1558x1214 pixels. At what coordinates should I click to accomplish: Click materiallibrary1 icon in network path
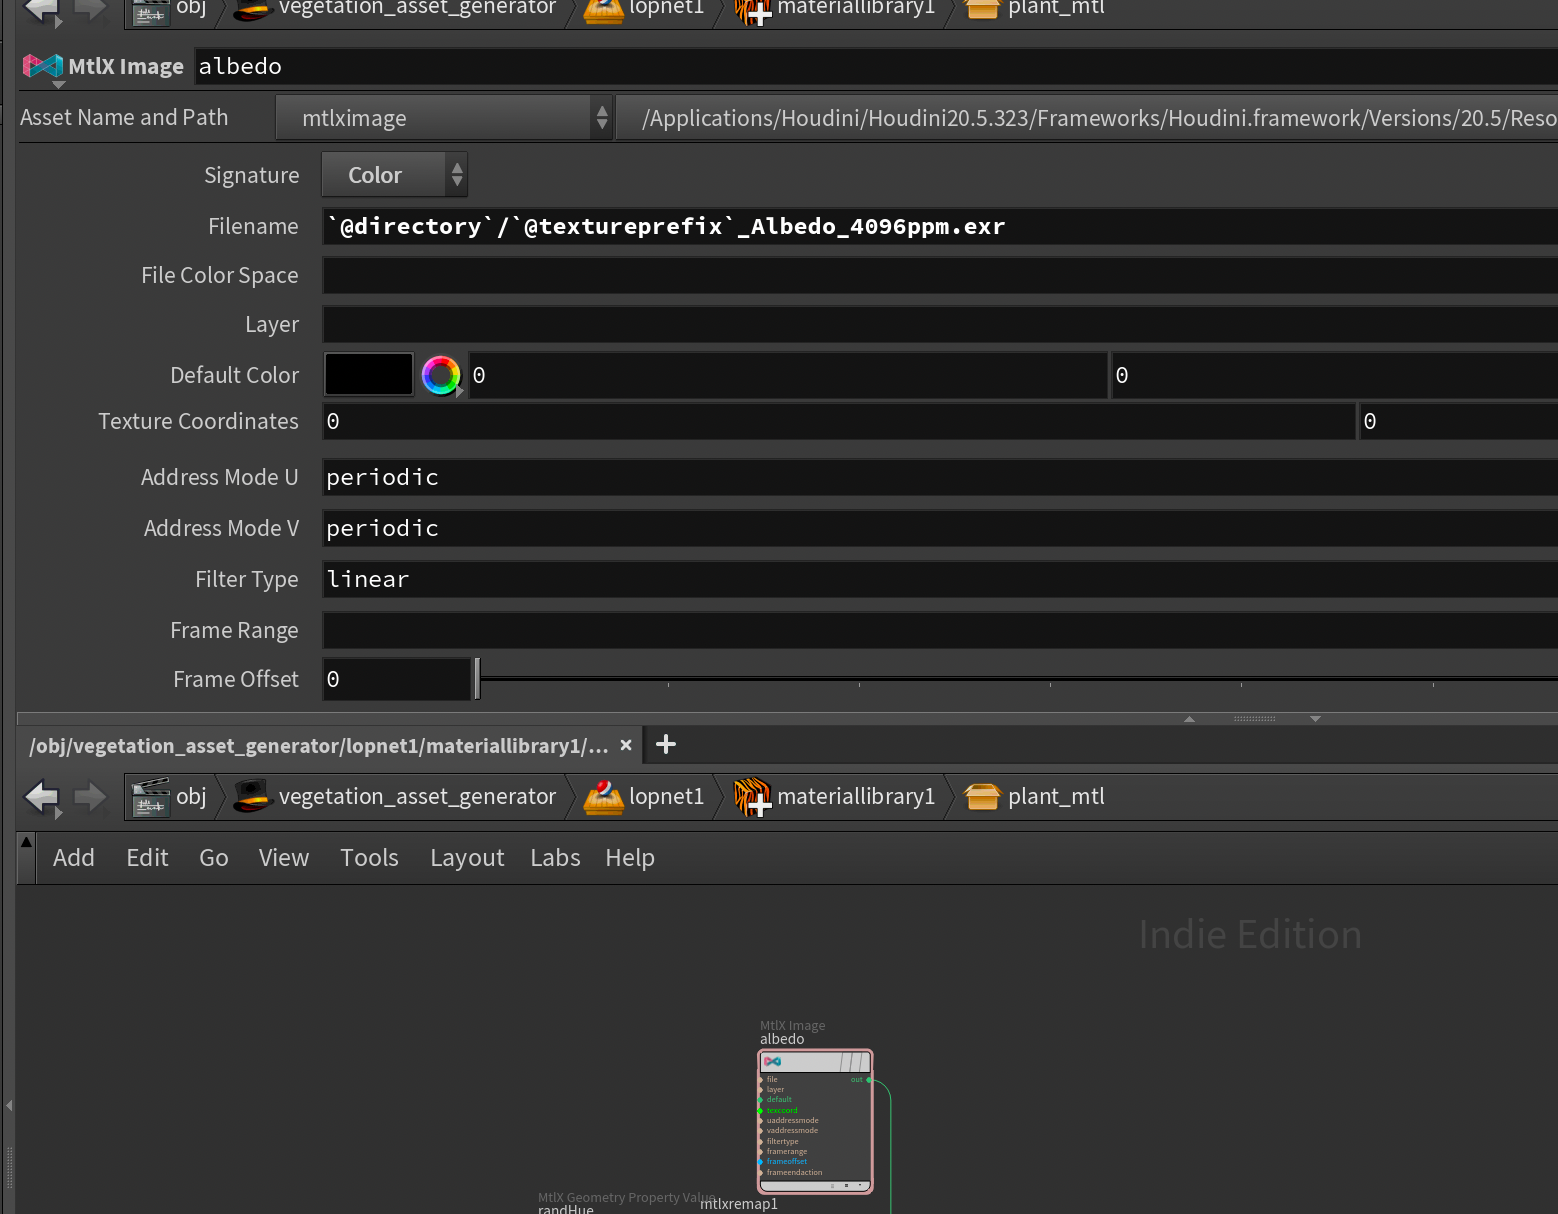tap(753, 797)
